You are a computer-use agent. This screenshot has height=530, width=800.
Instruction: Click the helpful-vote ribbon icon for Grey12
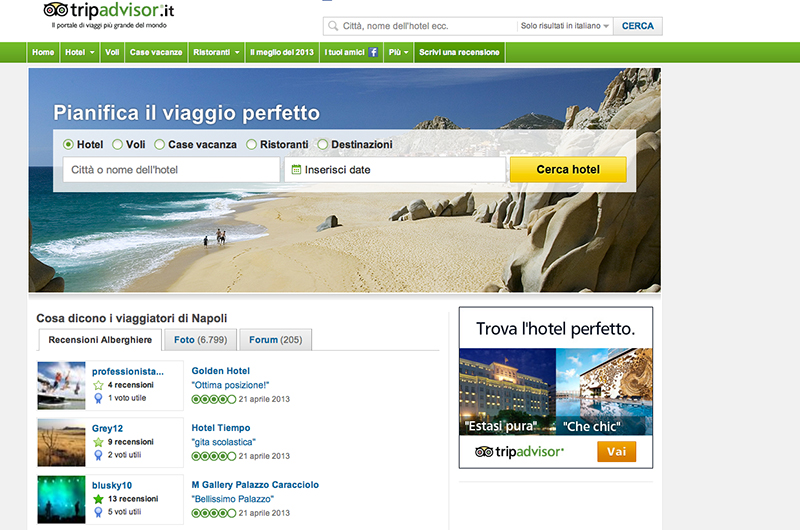coord(98,455)
